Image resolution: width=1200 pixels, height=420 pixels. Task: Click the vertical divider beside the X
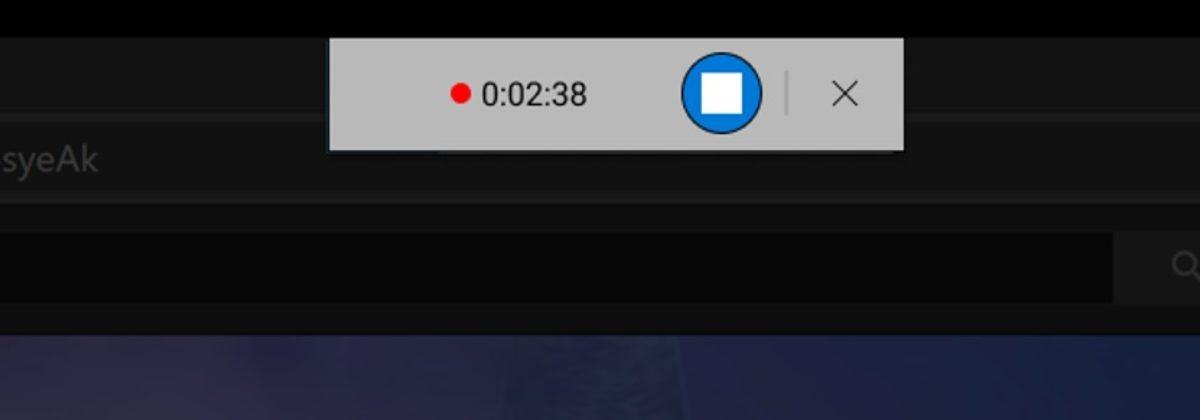(786, 93)
